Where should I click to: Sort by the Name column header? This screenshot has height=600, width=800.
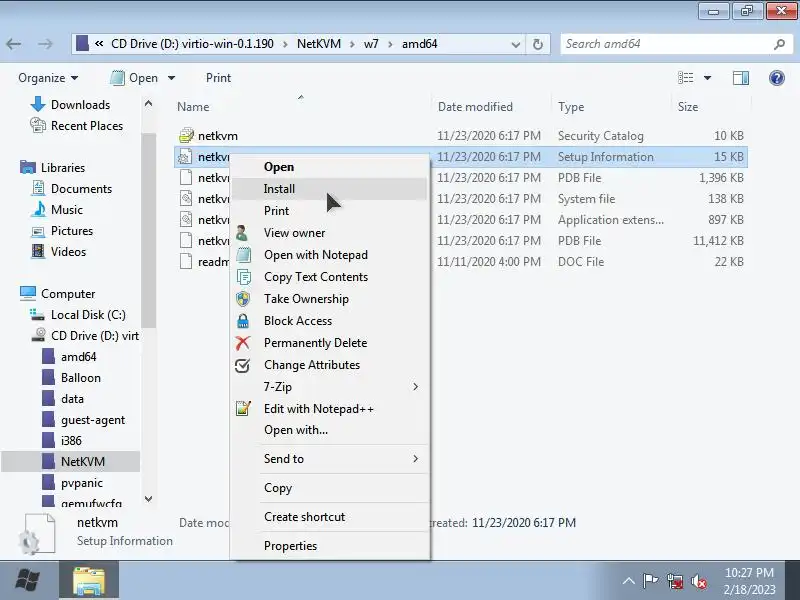pos(302,107)
